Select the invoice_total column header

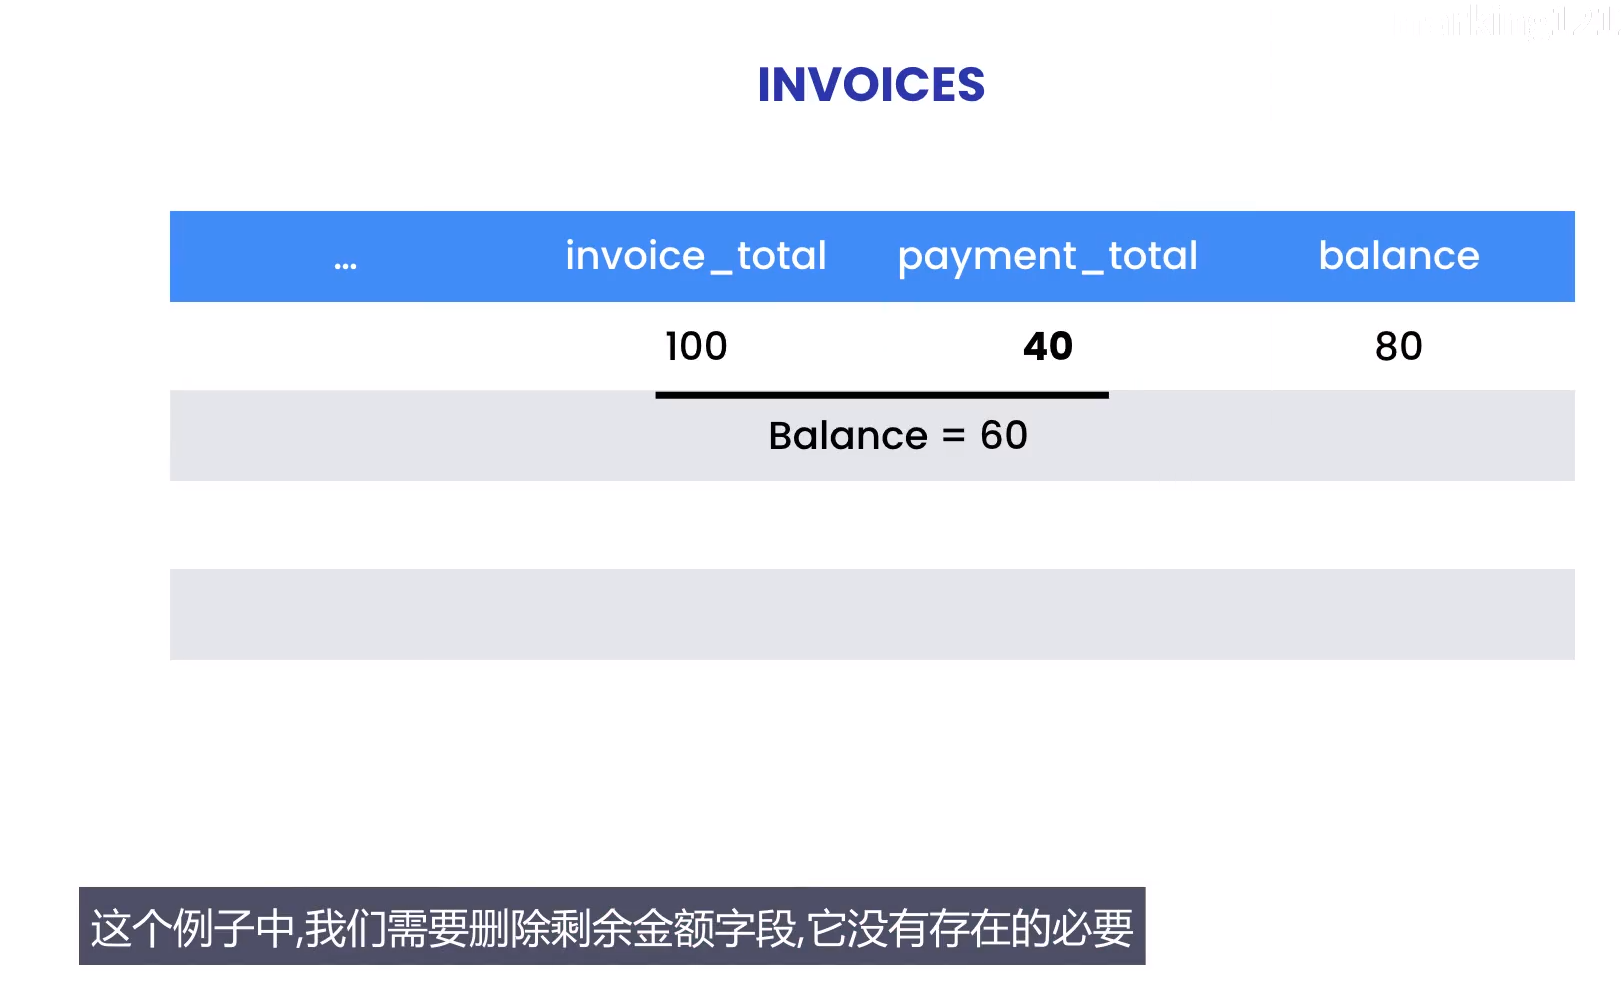click(x=696, y=256)
